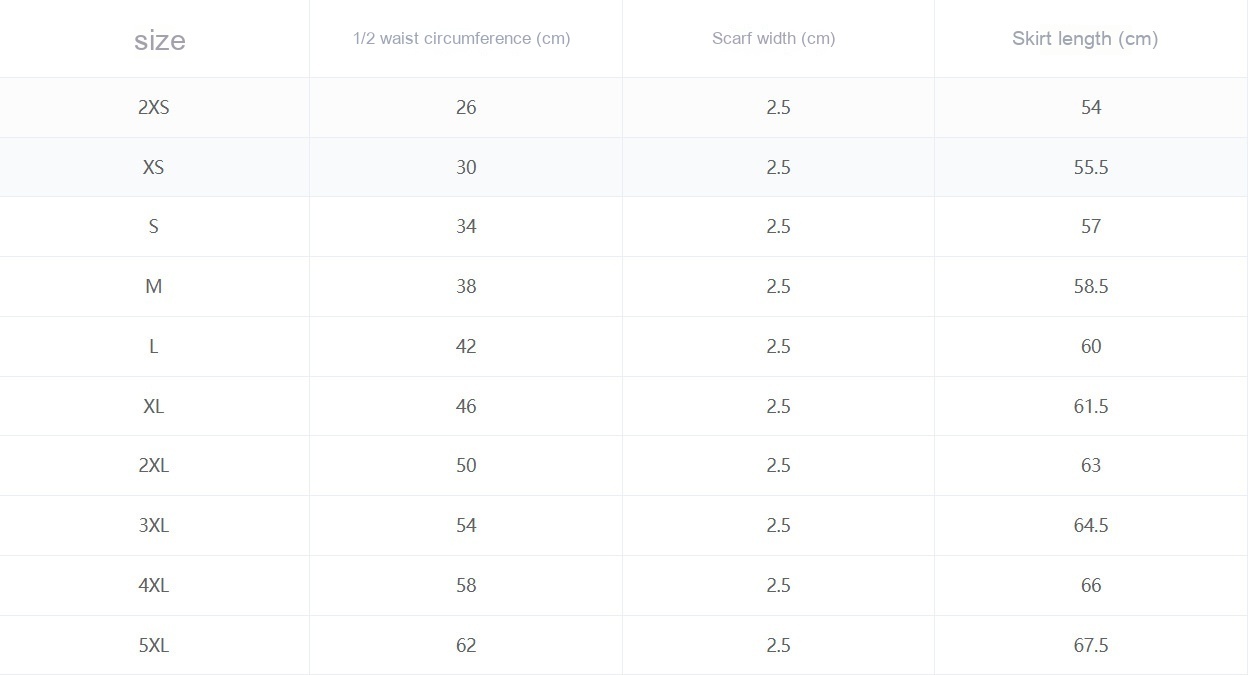The height and width of the screenshot is (675, 1254).
Task: Click the skirt length value 58.5
Action: click(x=1091, y=287)
